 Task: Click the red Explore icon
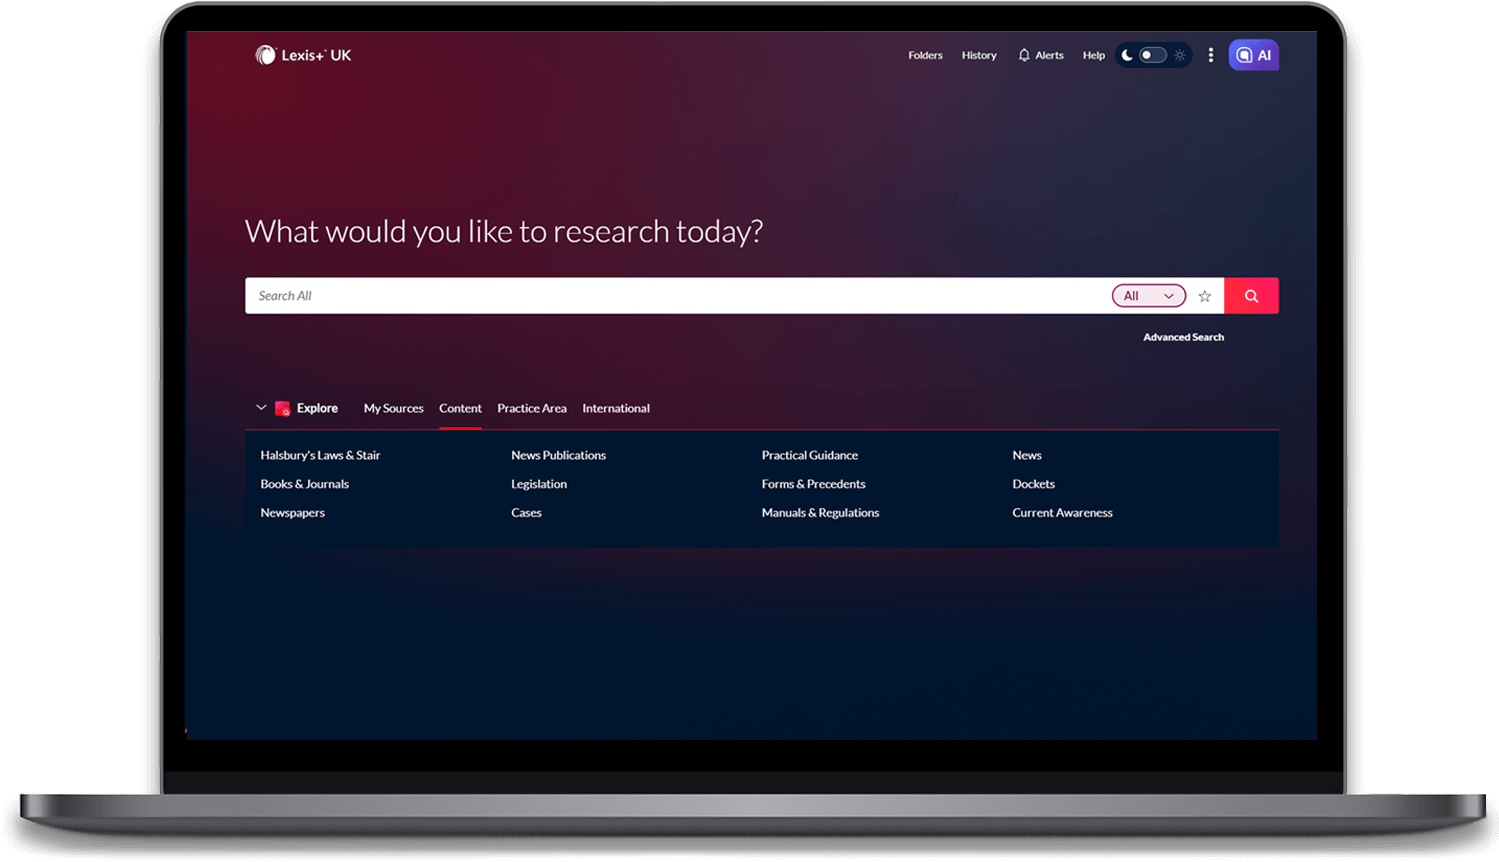(x=283, y=408)
